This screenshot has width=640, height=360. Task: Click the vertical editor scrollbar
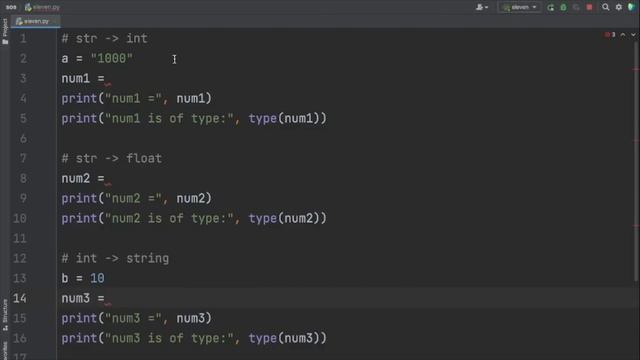tap(636, 161)
